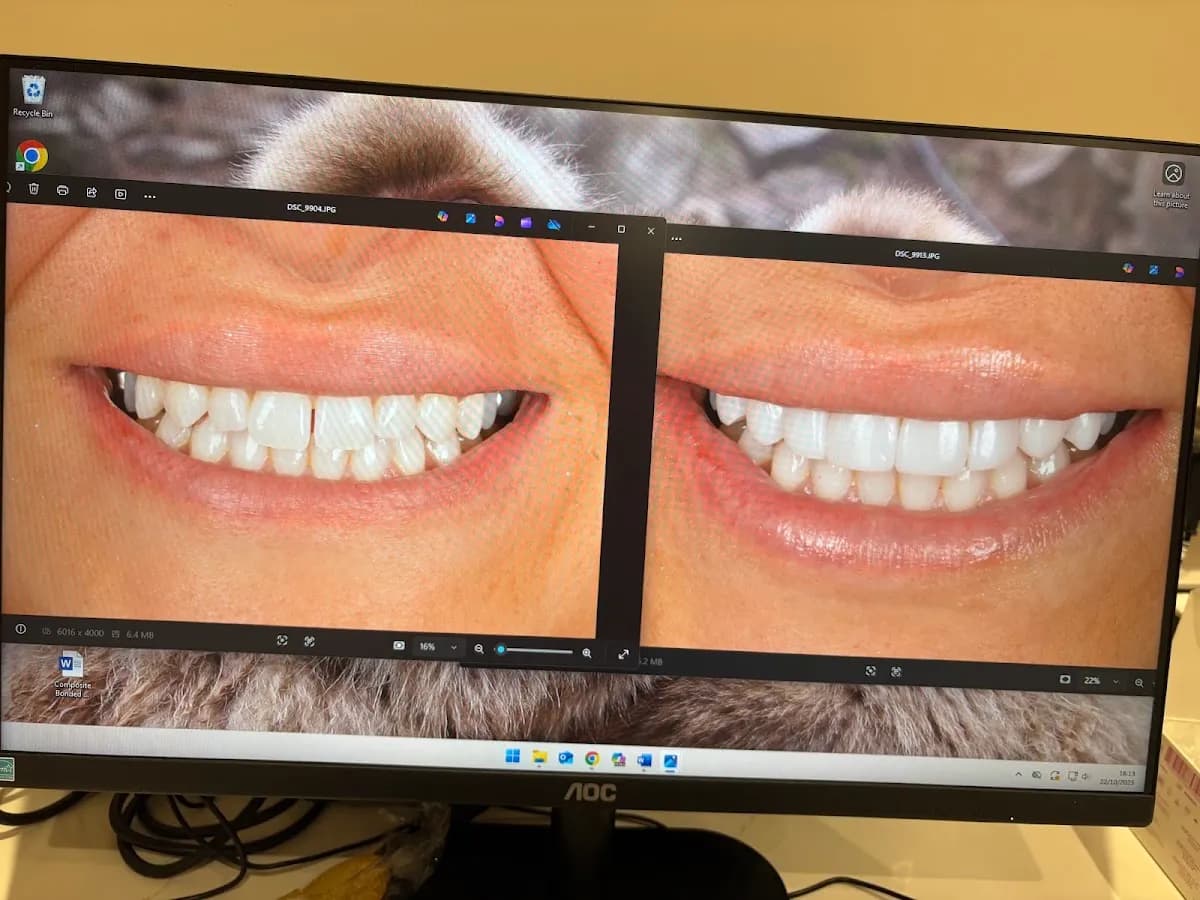Open the 22% zoom level dropdown

point(1101,681)
